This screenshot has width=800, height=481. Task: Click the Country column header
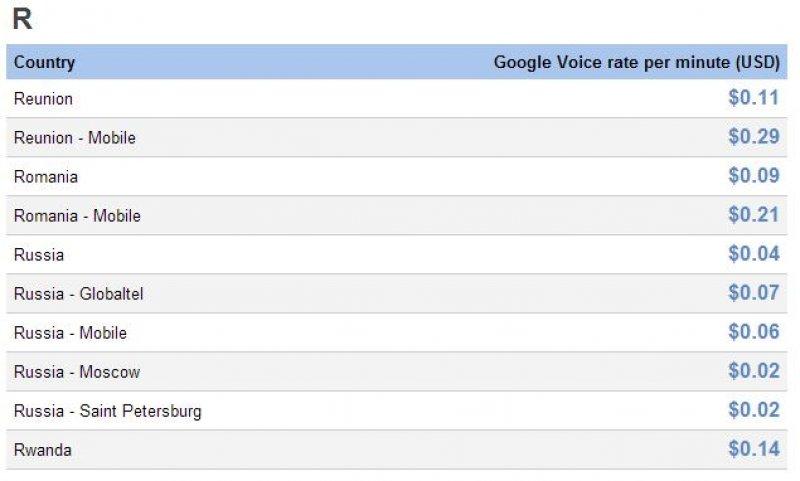pyautogui.click(x=44, y=62)
